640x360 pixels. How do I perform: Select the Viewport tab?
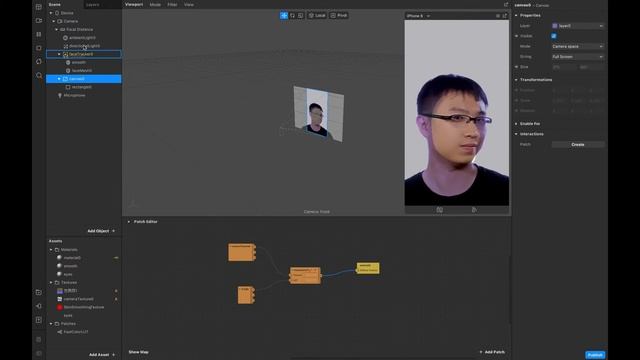tap(134, 4)
